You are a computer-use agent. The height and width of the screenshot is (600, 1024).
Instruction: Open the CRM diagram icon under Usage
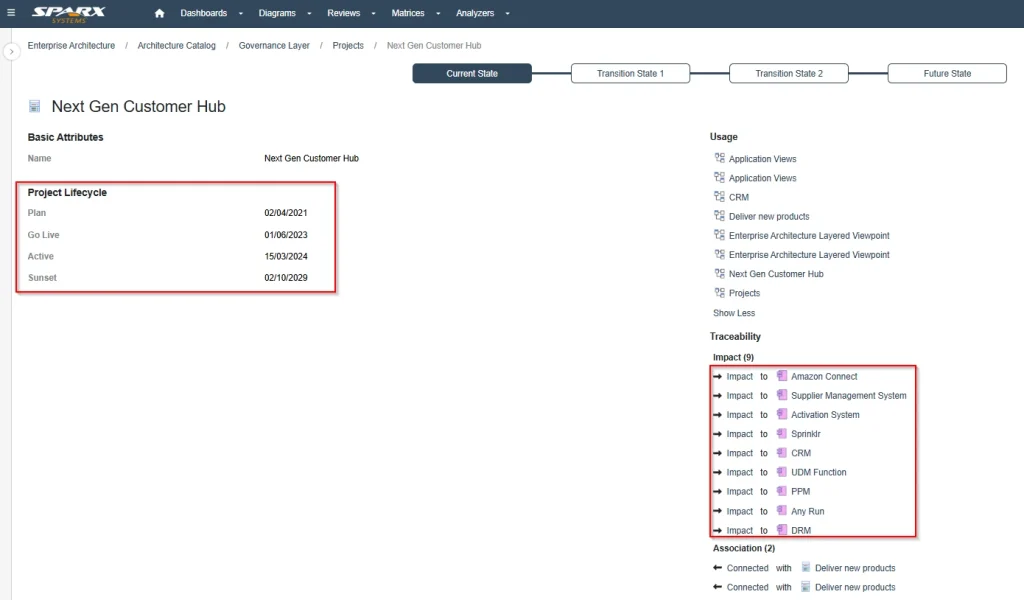point(719,197)
